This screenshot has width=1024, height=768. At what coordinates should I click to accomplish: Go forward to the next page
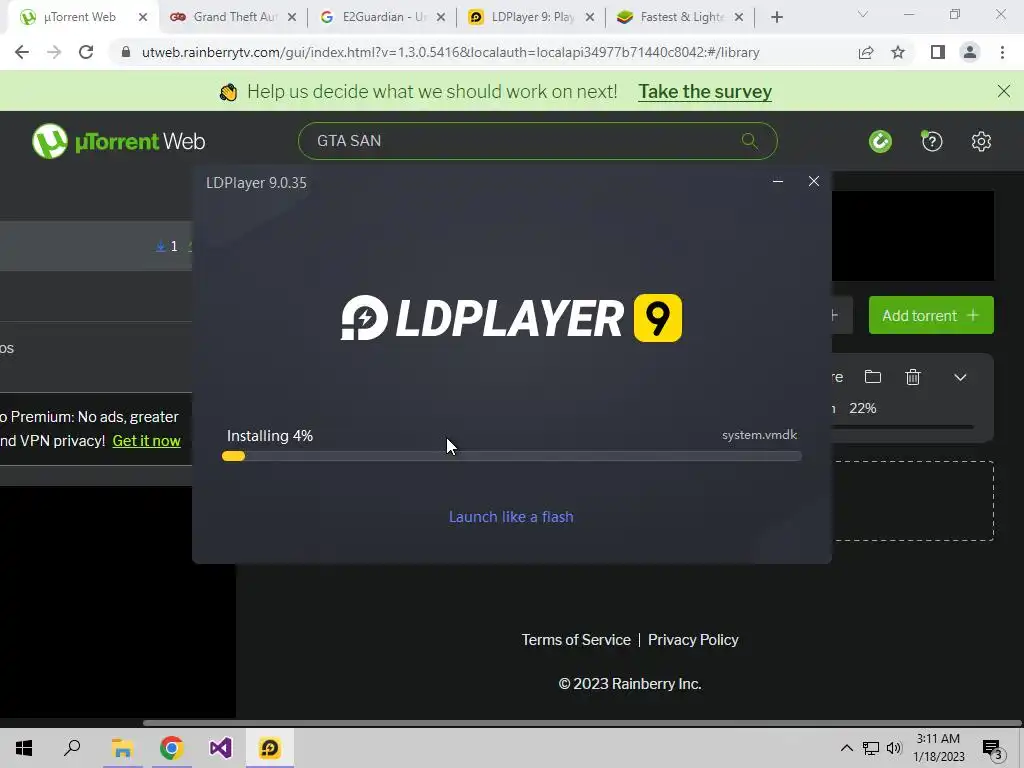click(x=54, y=52)
